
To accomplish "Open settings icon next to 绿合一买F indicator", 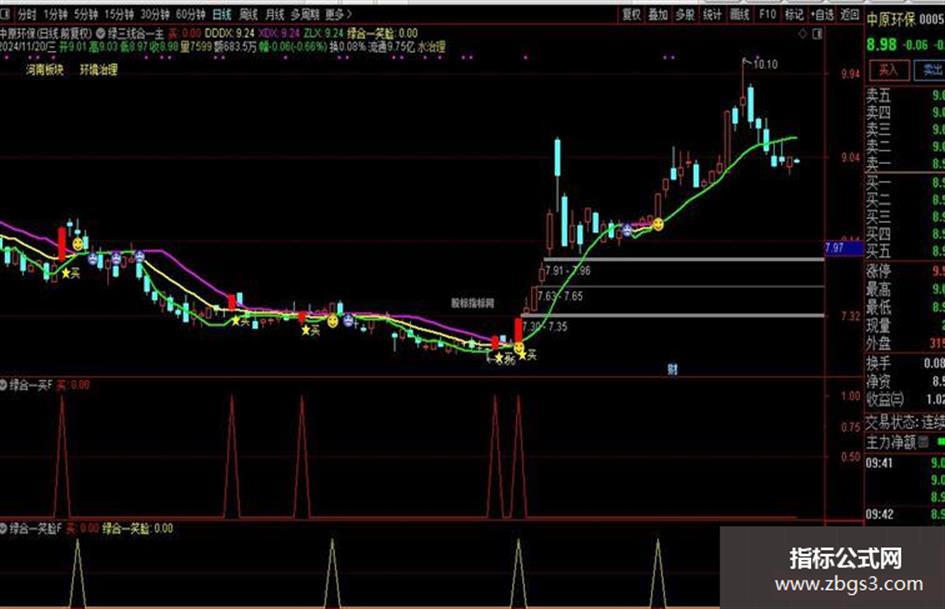I will [x=3, y=385].
